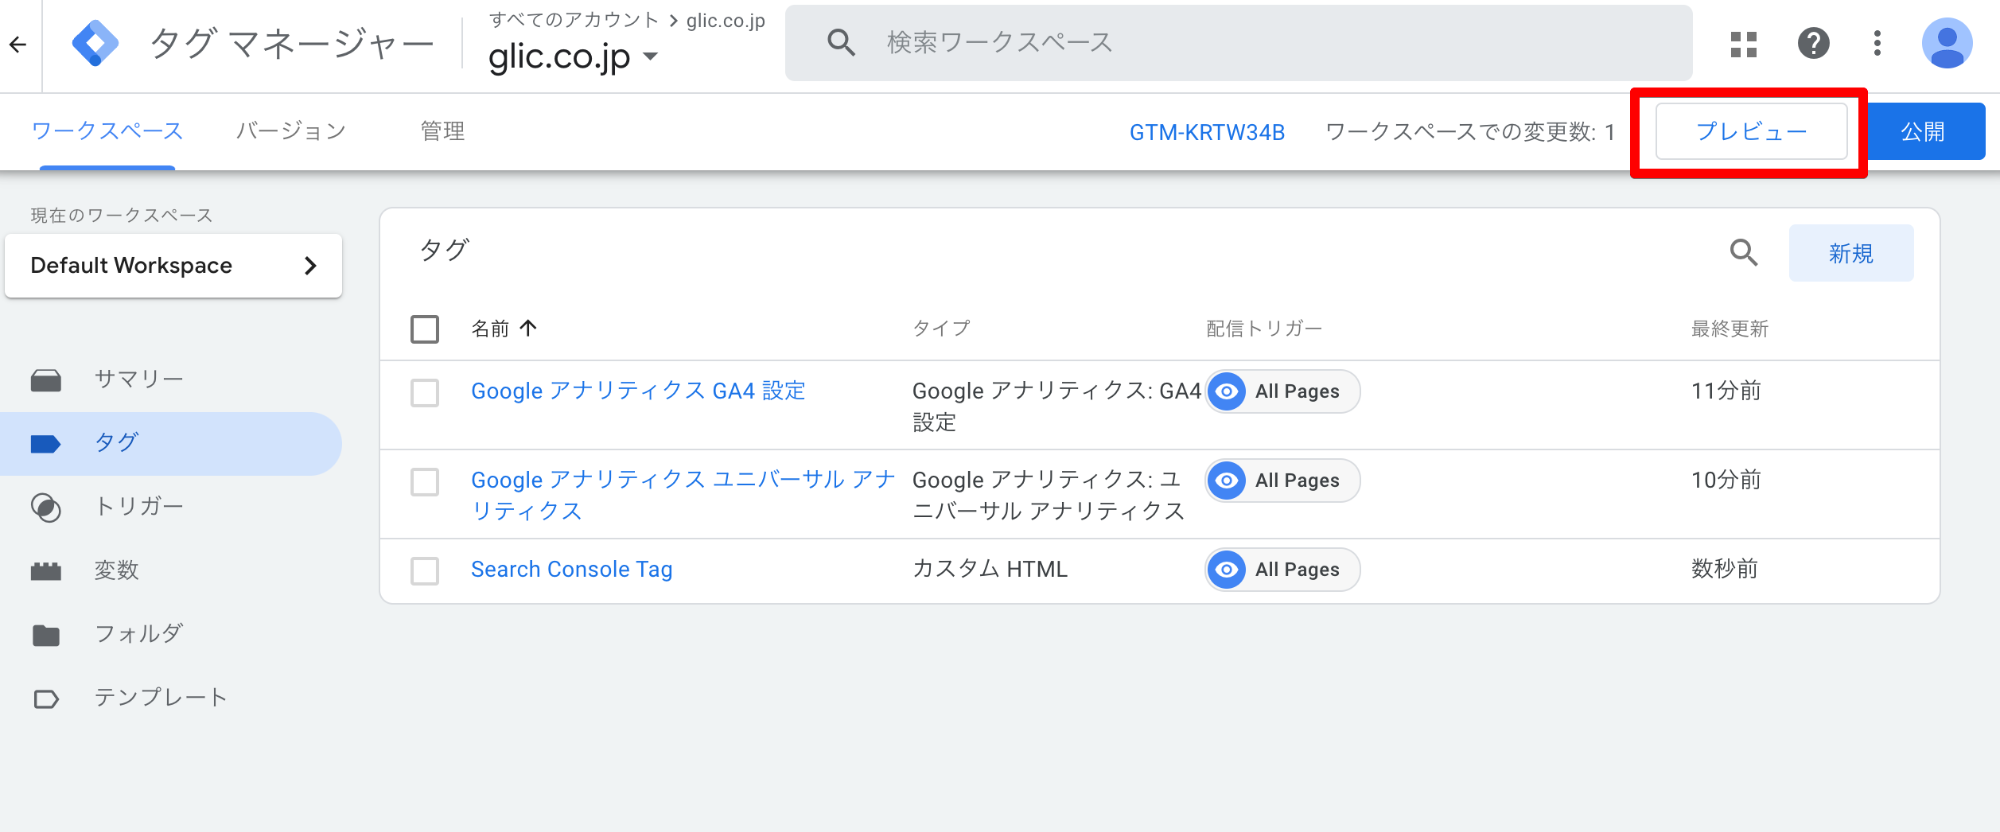2000x832 pixels.
Task: Click the プレビュー button
Action: tap(1751, 131)
